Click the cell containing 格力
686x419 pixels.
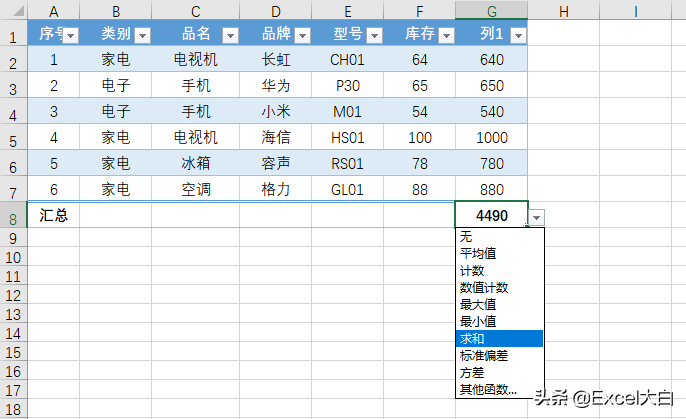click(x=276, y=189)
